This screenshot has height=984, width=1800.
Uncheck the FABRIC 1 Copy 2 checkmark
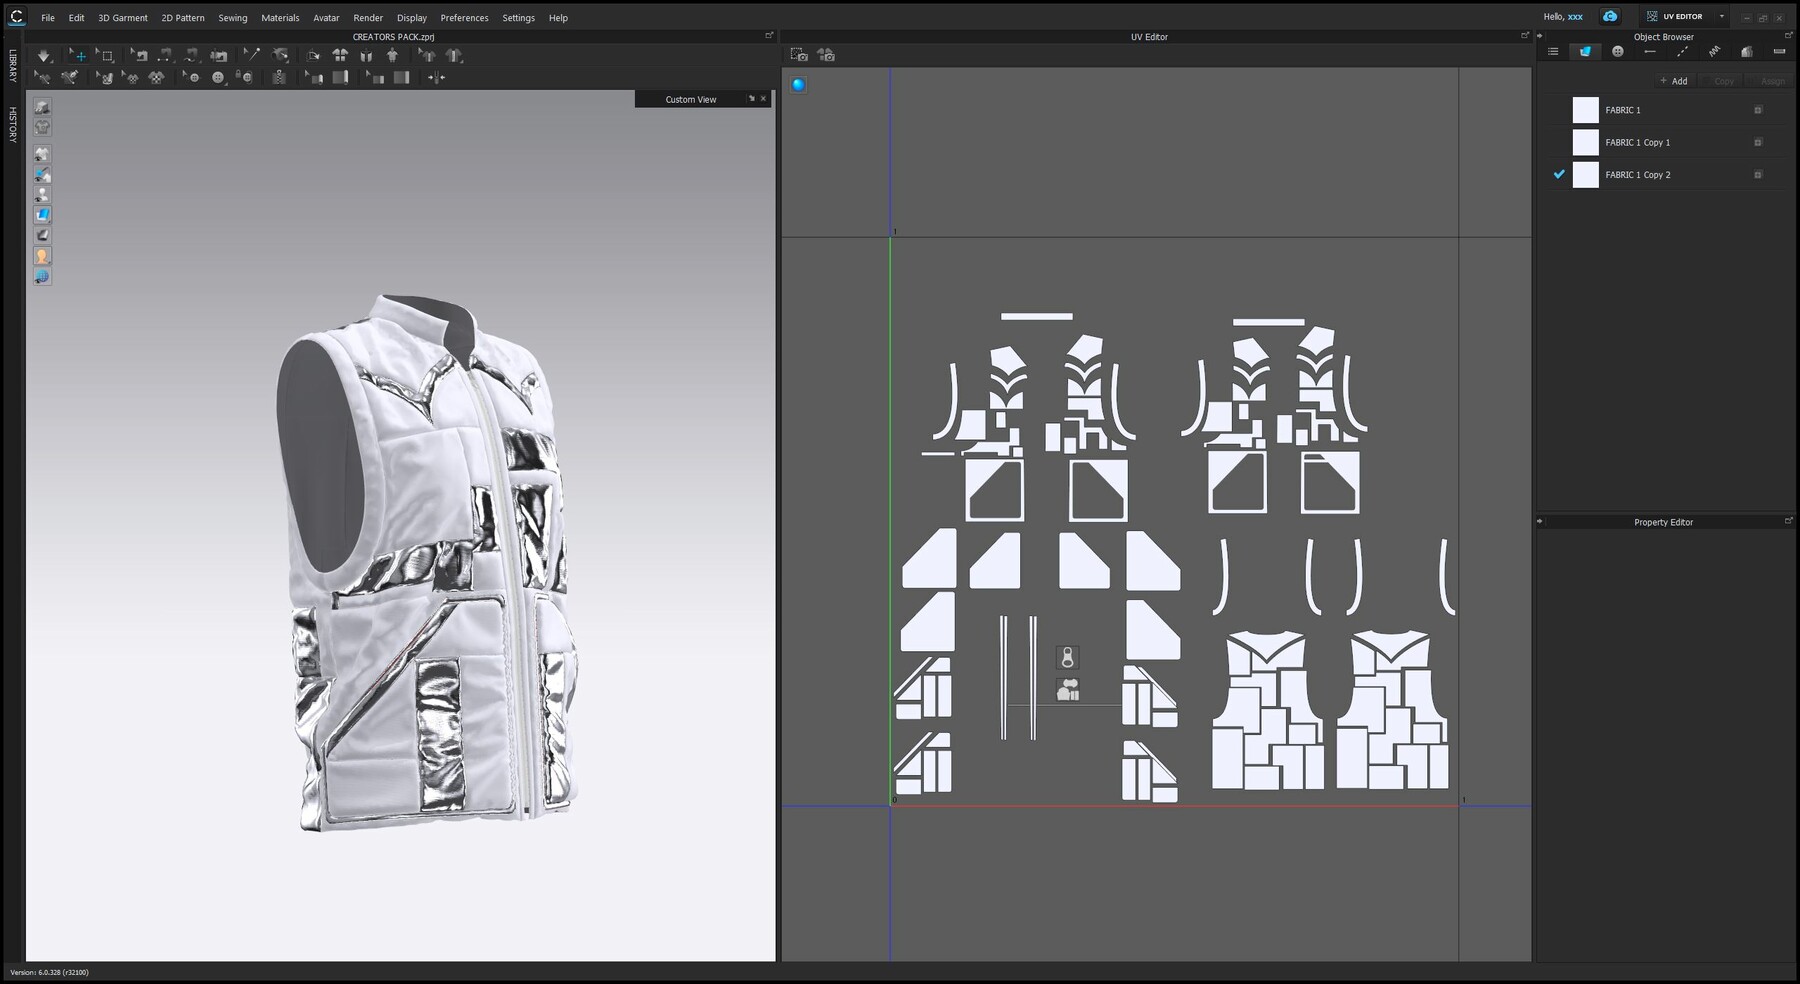coord(1558,174)
